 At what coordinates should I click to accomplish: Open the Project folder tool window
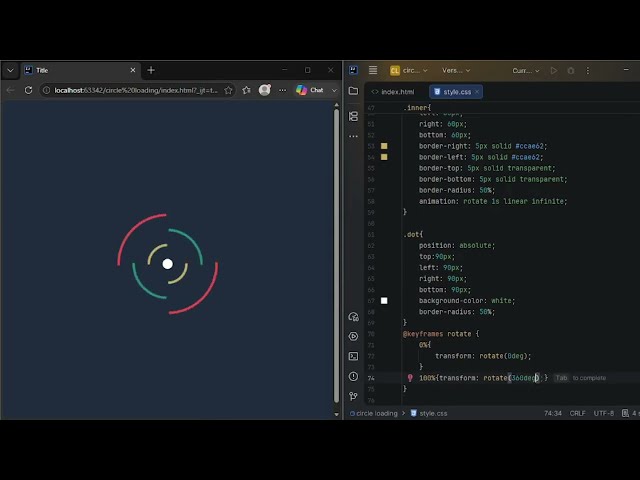tap(353, 91)
